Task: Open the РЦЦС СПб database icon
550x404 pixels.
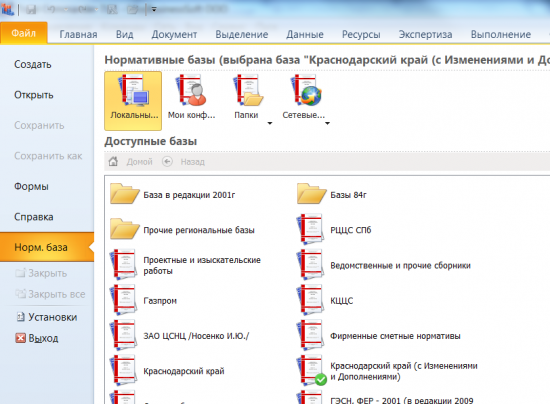Action: 310,230
